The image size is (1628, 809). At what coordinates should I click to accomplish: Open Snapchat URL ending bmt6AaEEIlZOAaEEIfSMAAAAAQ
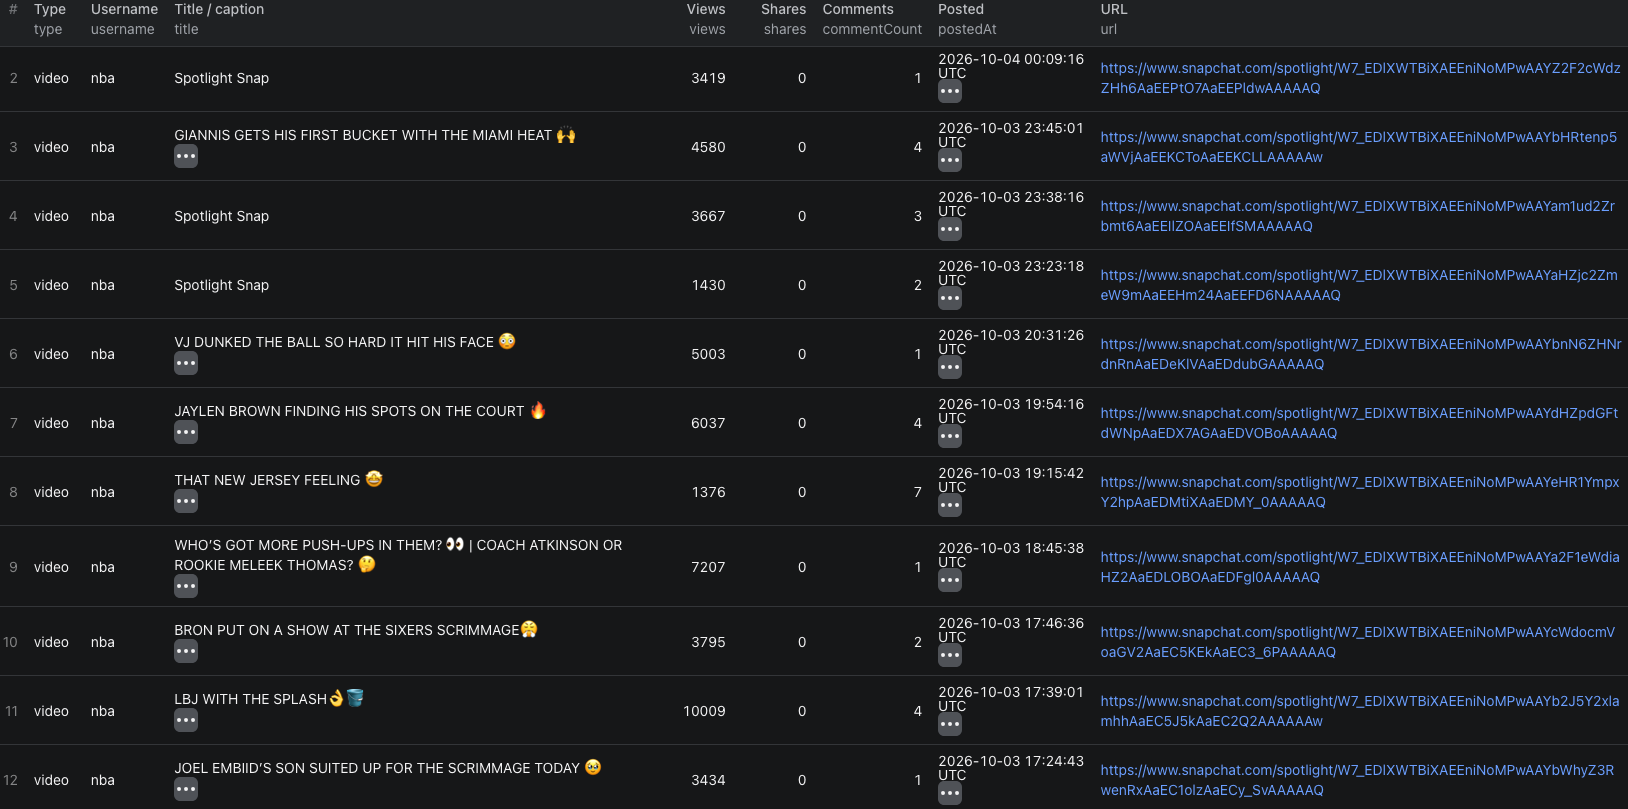[1357, 216]
